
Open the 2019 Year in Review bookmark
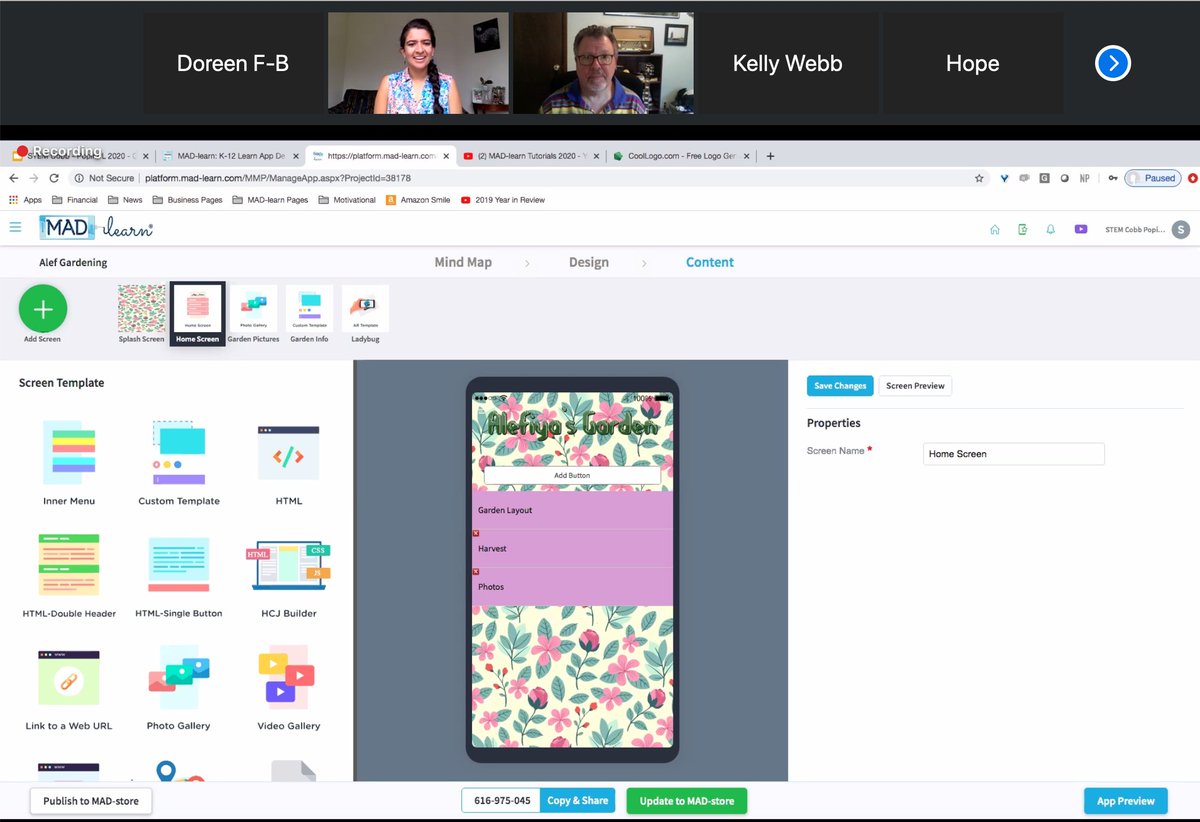click(x=503, y=200)
